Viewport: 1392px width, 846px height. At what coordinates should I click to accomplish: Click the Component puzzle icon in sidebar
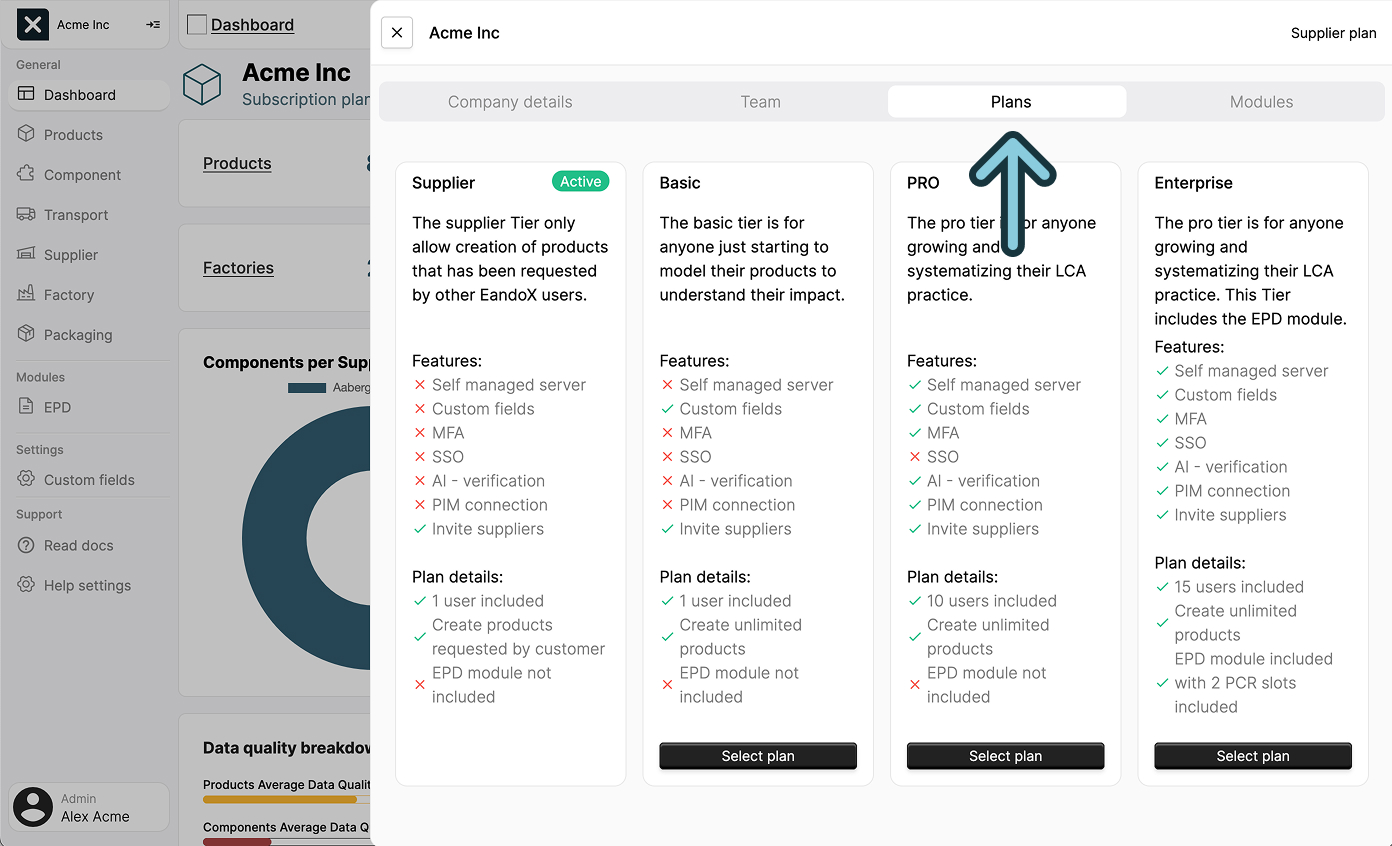point(26,175)
